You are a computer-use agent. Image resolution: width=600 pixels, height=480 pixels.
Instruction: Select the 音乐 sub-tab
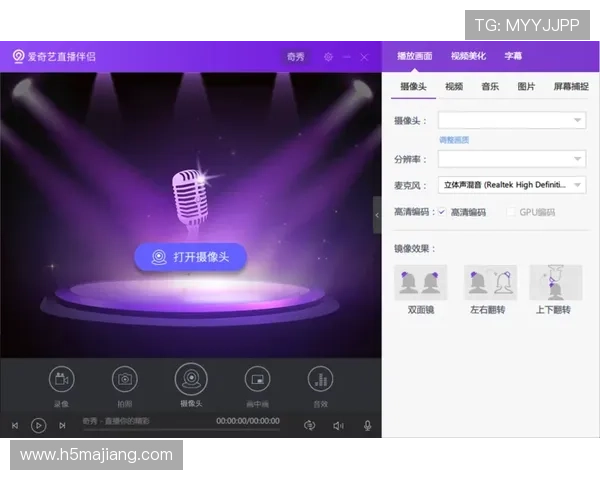[x=490, y=87]
